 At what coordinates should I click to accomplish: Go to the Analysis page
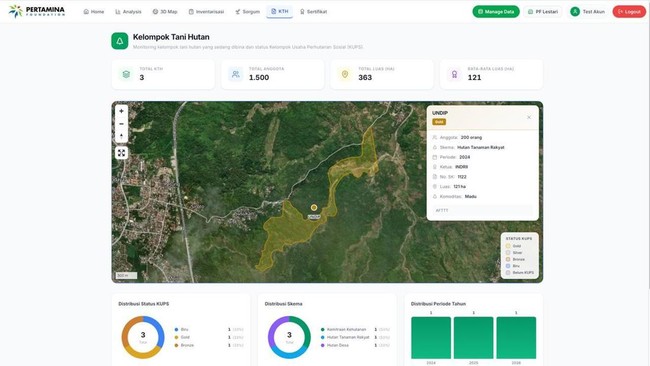click(128, 12)
